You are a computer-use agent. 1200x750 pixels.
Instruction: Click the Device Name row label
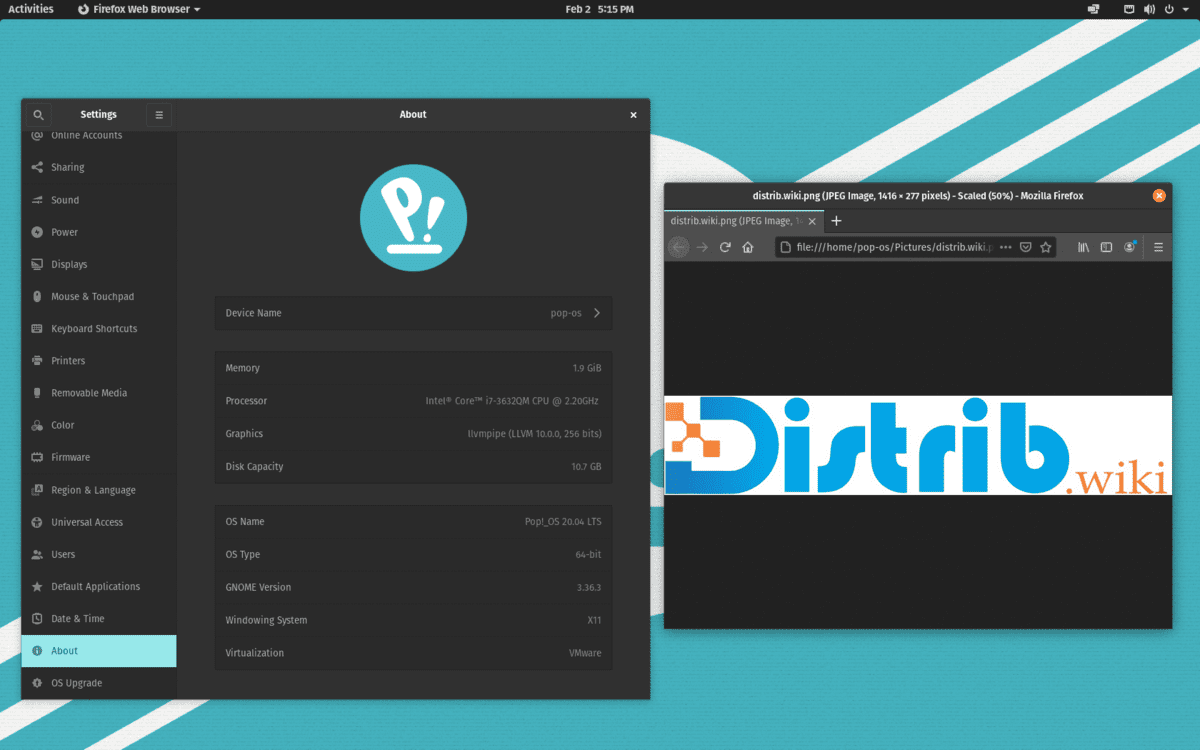coord(253,313)
